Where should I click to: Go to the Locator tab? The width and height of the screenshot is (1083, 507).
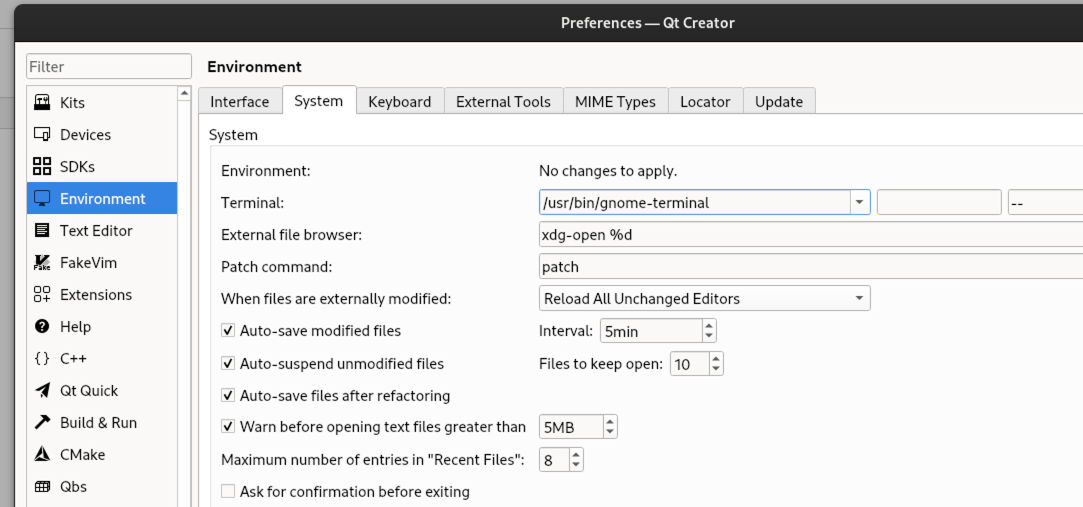click(x=705, y=102)
